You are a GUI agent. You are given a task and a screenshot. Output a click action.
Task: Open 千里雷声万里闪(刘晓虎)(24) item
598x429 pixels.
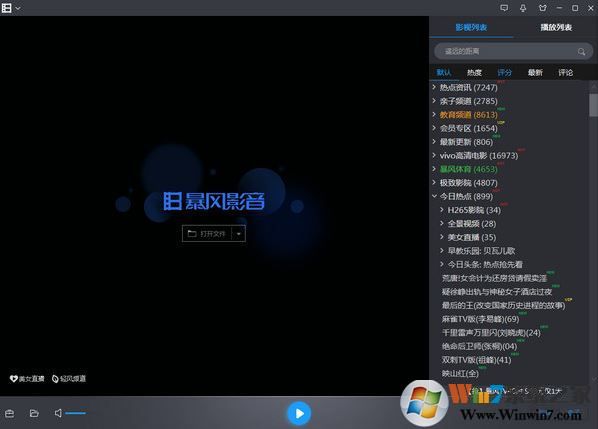(491, 333)
